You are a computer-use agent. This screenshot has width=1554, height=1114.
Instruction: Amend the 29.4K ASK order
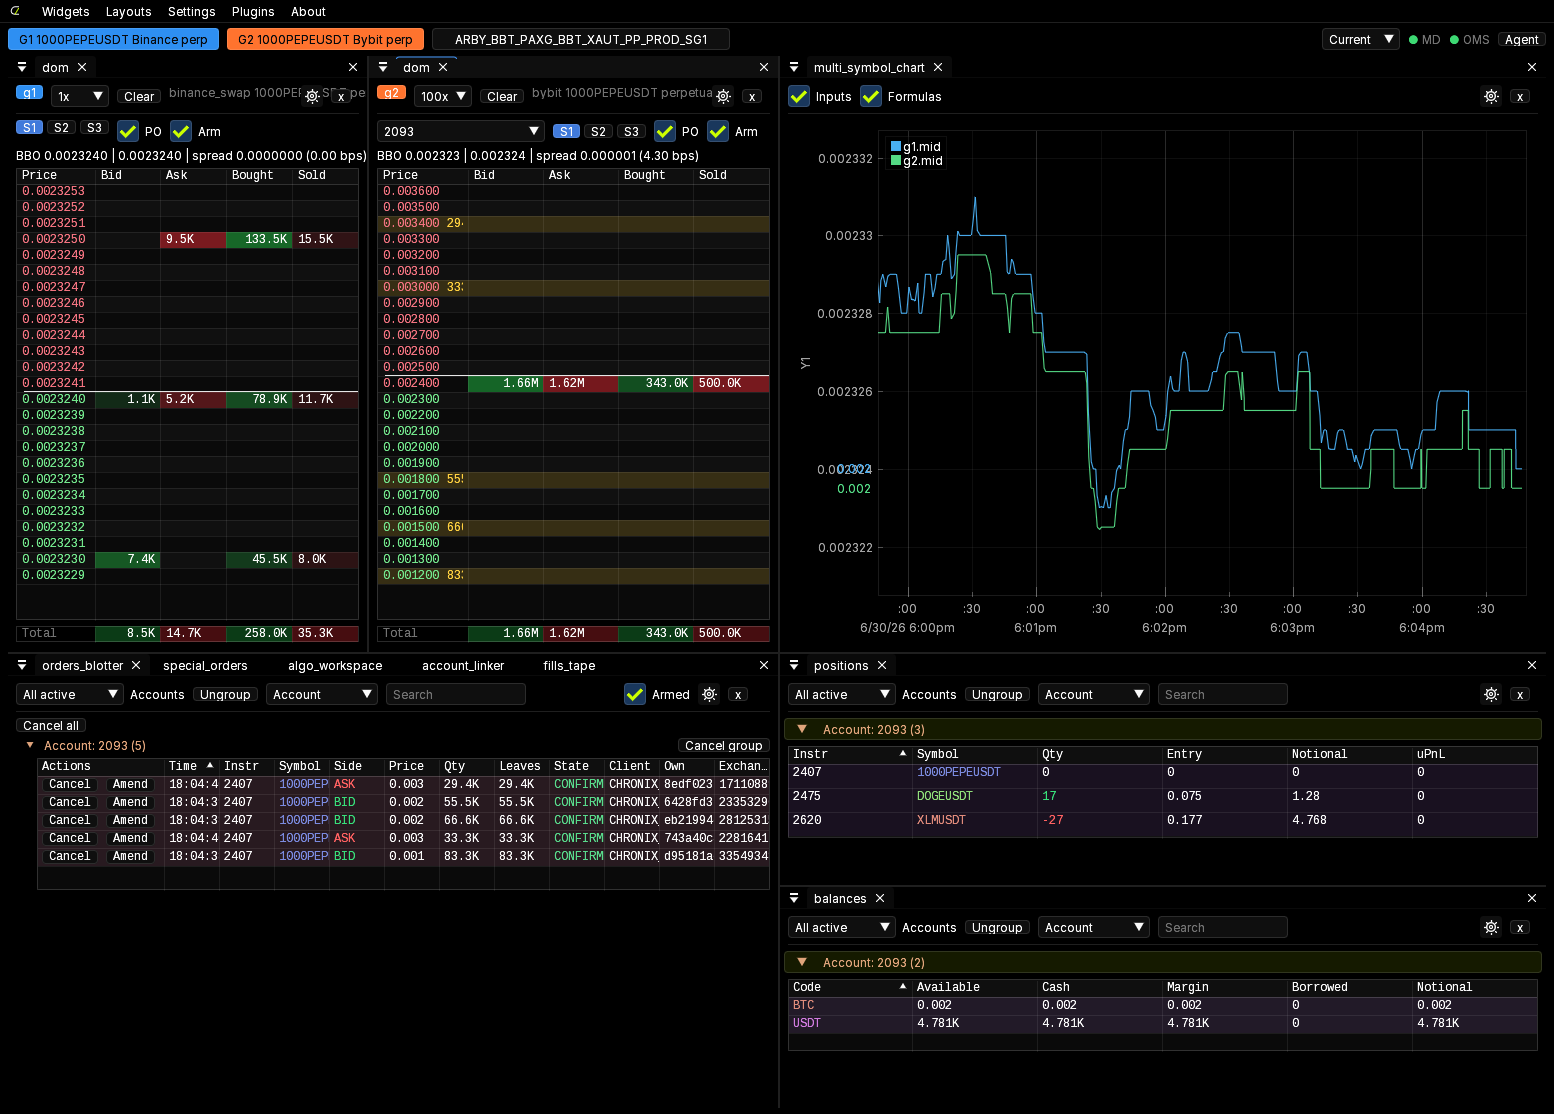[130, 784]
